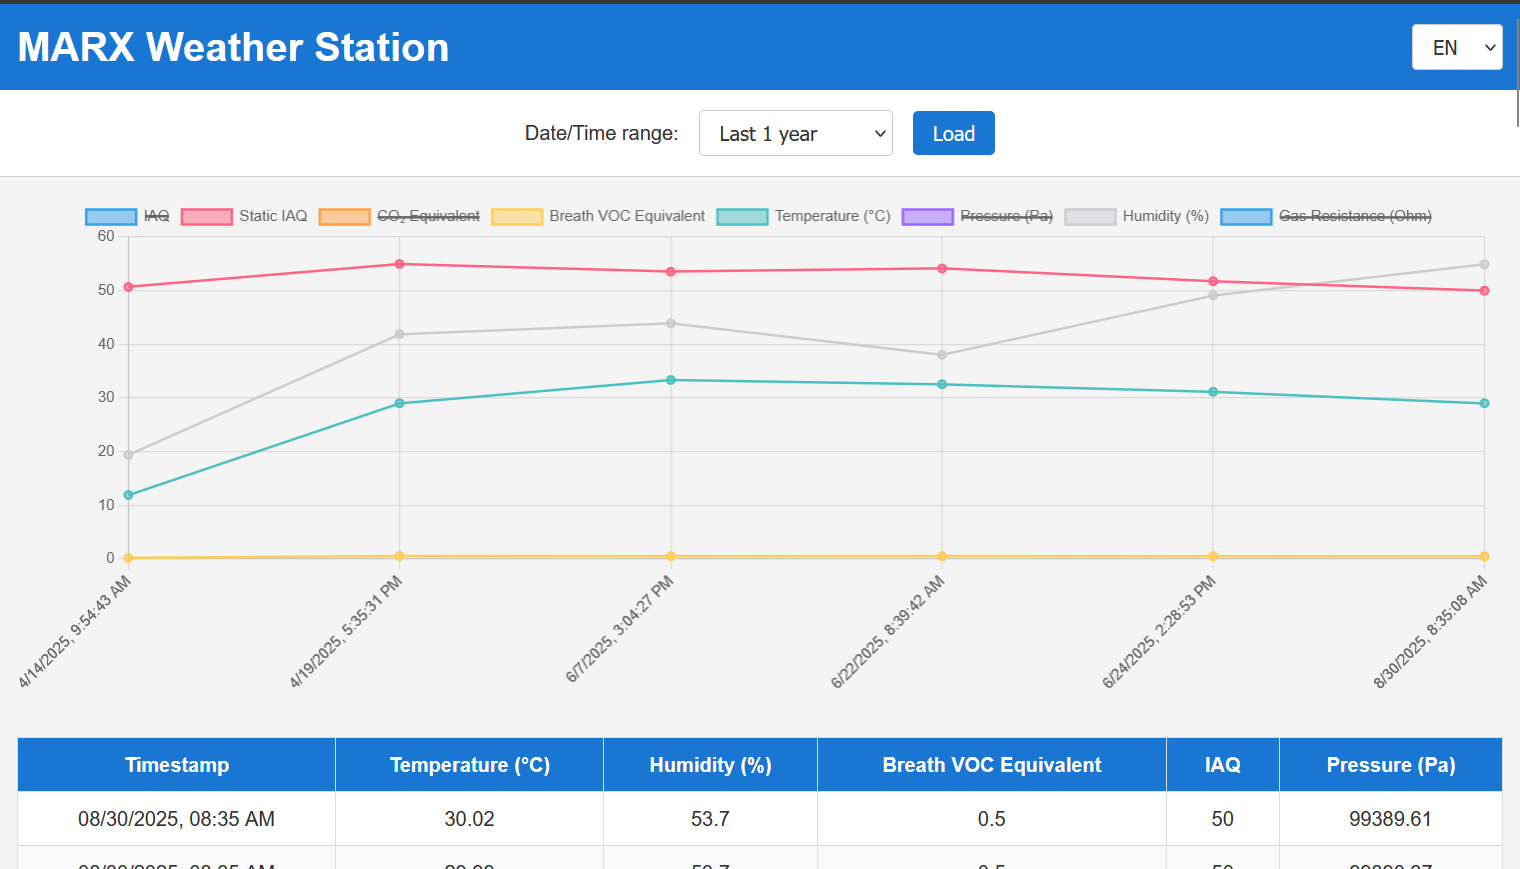
Task: Click the Humidity (%) table column header
Action: point(710,765)
